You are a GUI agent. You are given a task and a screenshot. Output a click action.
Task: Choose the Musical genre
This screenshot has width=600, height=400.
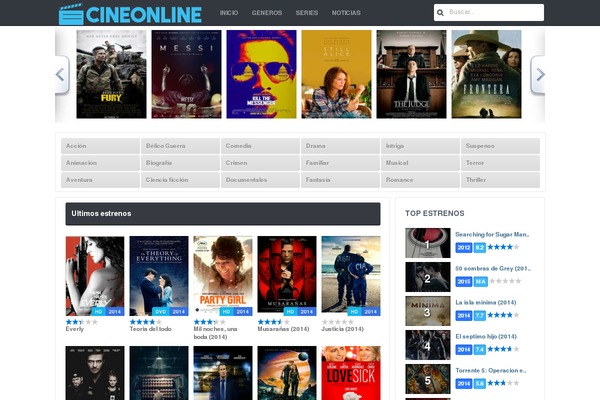point(420,163)
